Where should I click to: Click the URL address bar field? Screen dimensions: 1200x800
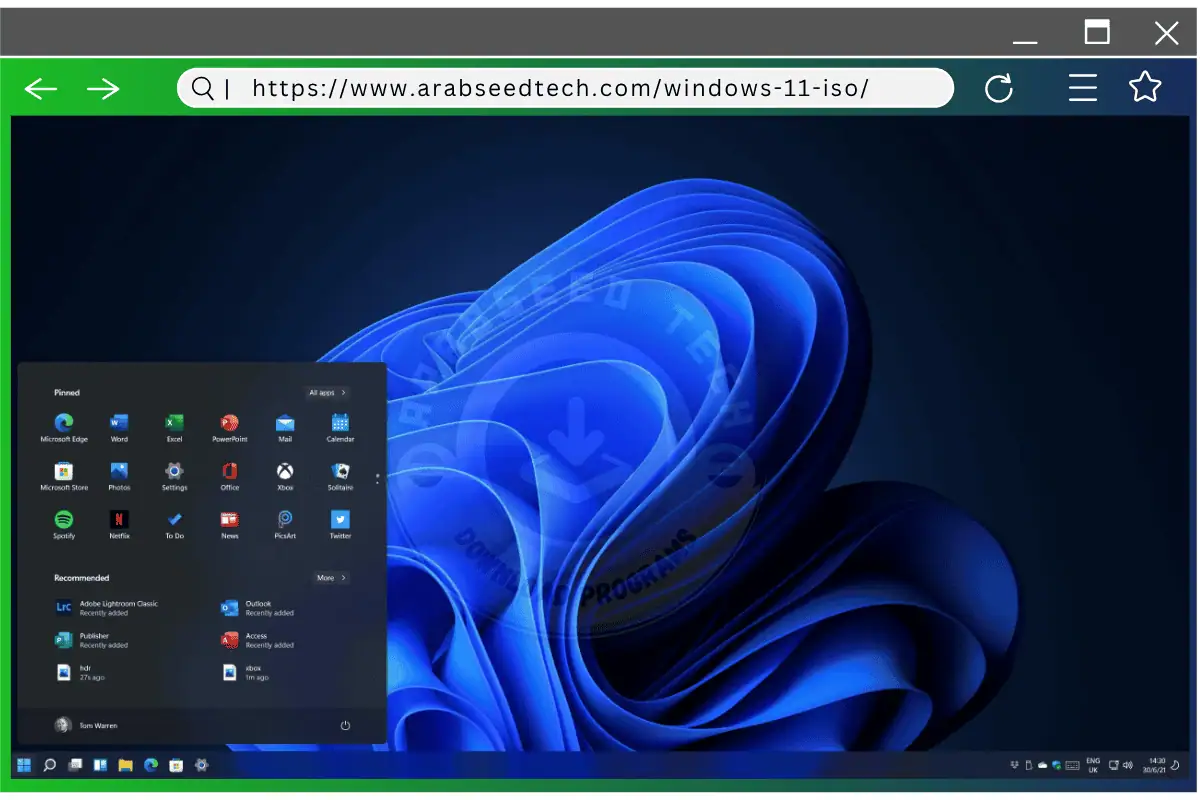pos(560,88)
